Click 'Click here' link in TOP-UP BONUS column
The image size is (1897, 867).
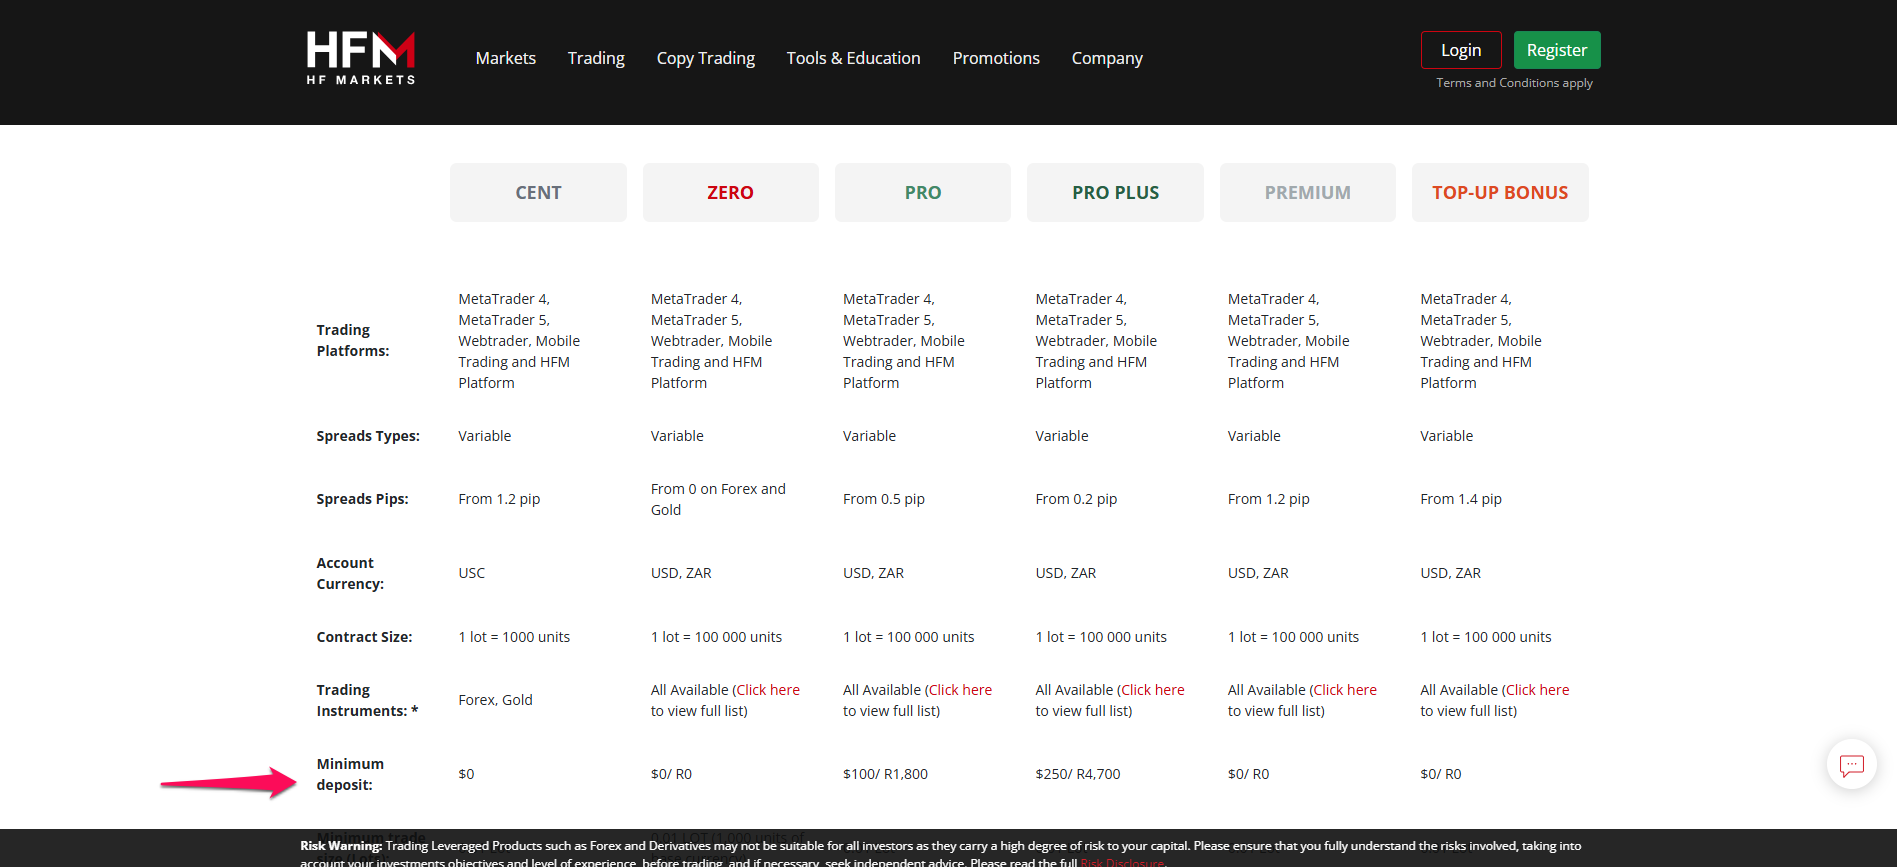[x=1537, y=690]
